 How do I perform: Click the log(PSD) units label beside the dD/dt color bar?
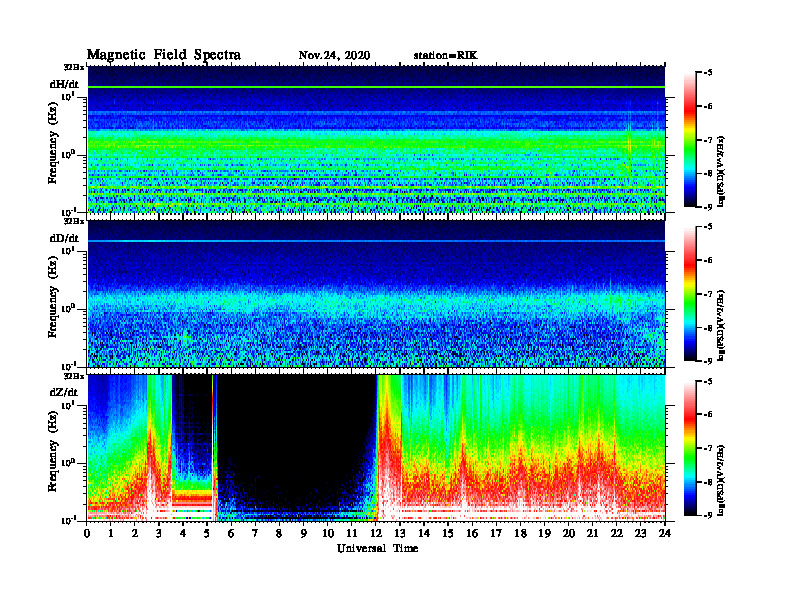[721, 325]
